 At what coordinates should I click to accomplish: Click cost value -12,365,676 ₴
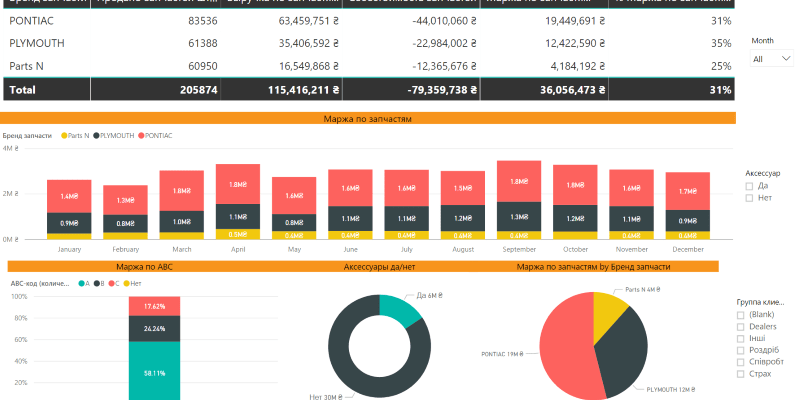[444, 66]
